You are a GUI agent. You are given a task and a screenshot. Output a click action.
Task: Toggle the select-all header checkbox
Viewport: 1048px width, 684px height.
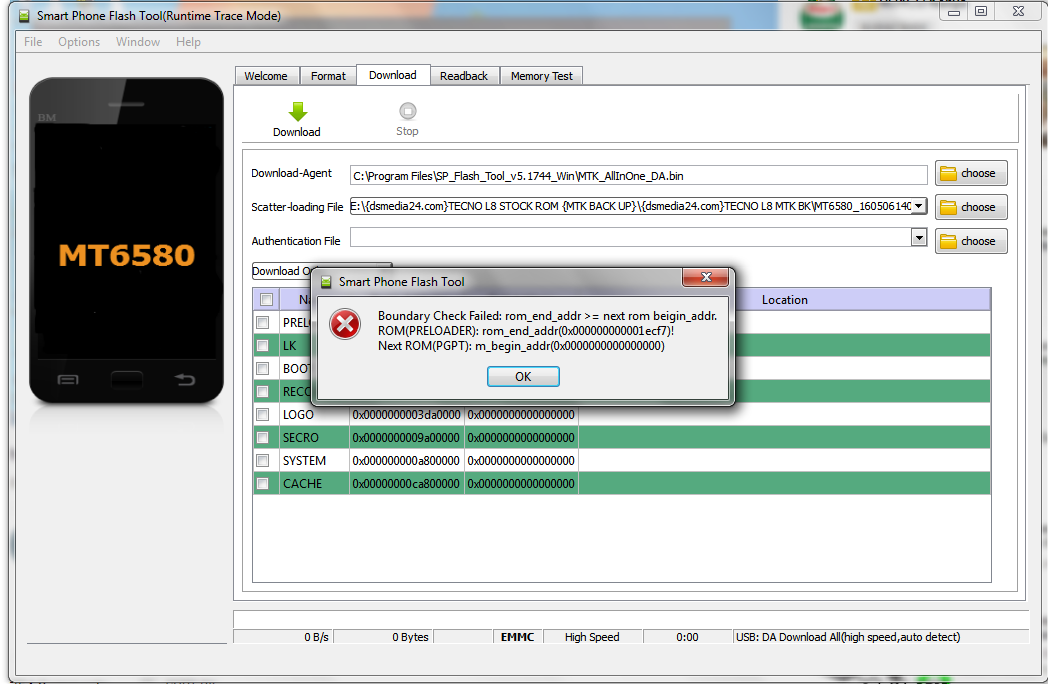(267, 300)
